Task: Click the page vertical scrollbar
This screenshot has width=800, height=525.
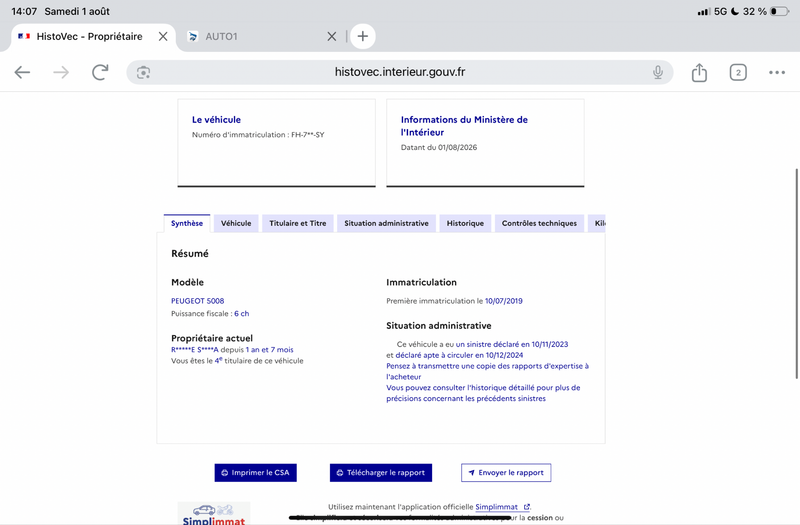Action: [x=796, y=273]
